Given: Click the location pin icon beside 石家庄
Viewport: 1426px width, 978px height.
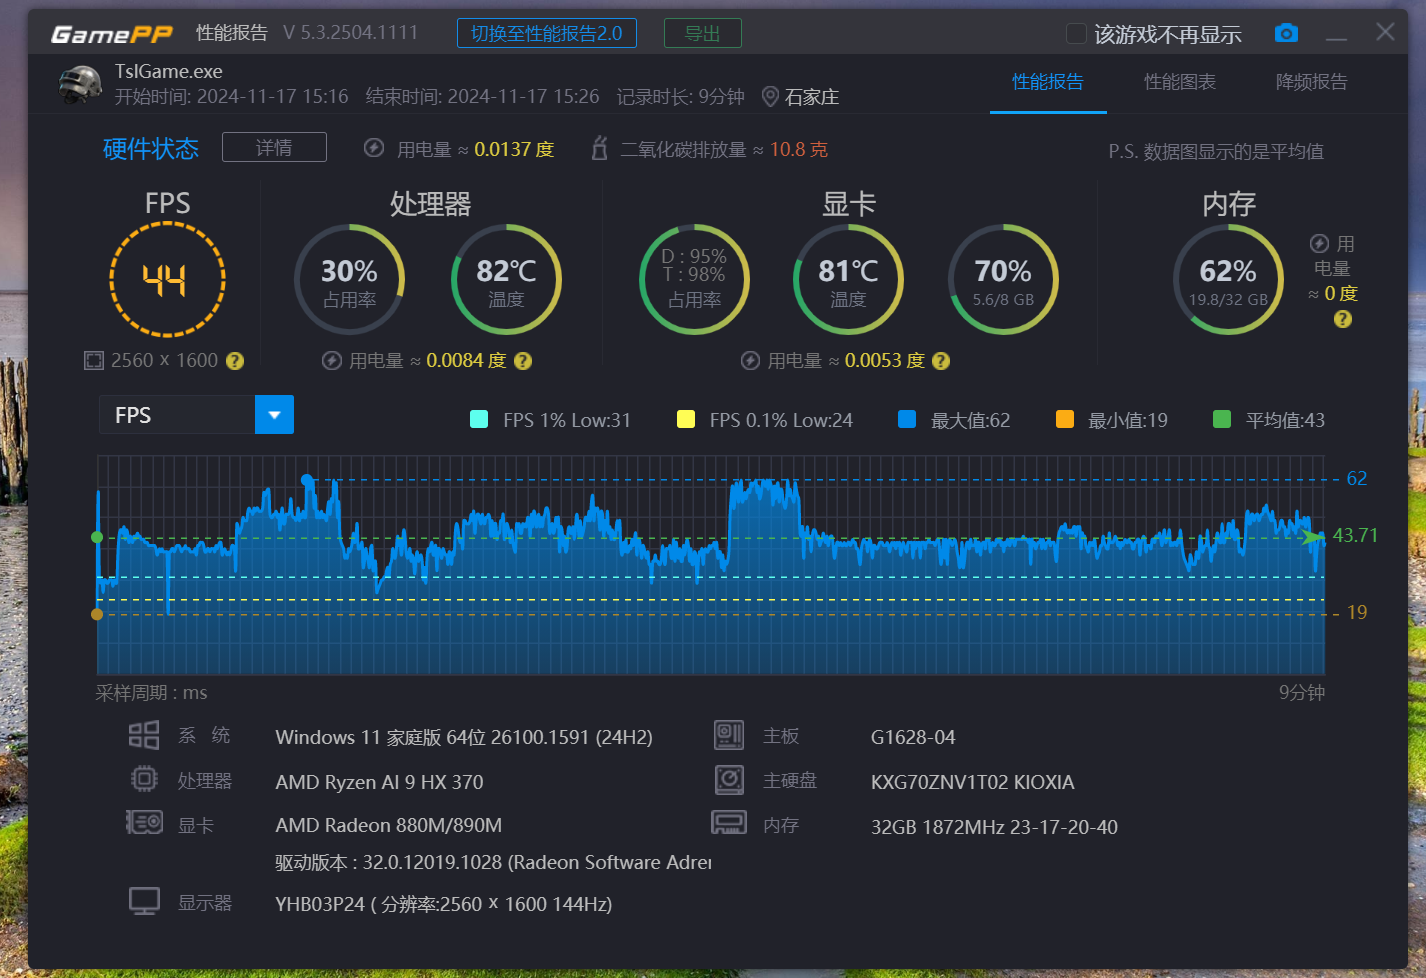Looking at the screenshot, I should pyautogui.click(x=770, y=97).
